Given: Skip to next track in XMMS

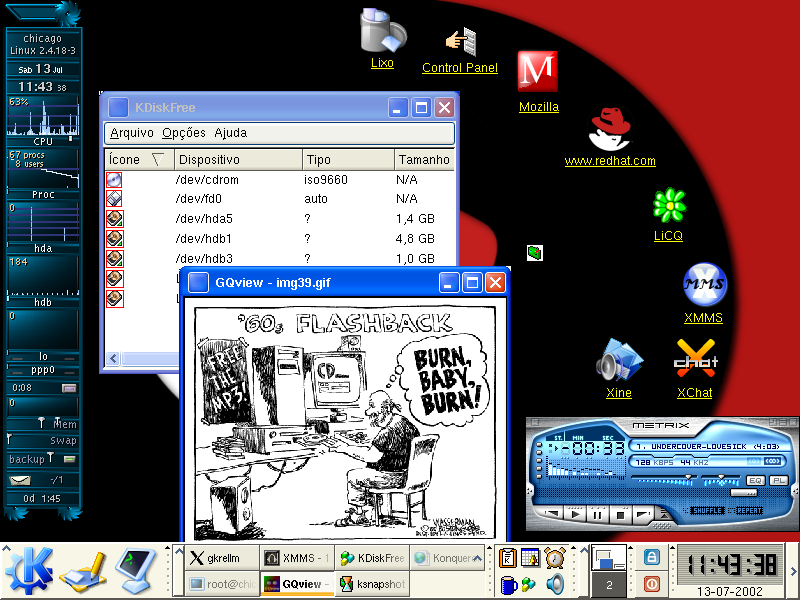Looking at the screenshot, I should [641, 514].
